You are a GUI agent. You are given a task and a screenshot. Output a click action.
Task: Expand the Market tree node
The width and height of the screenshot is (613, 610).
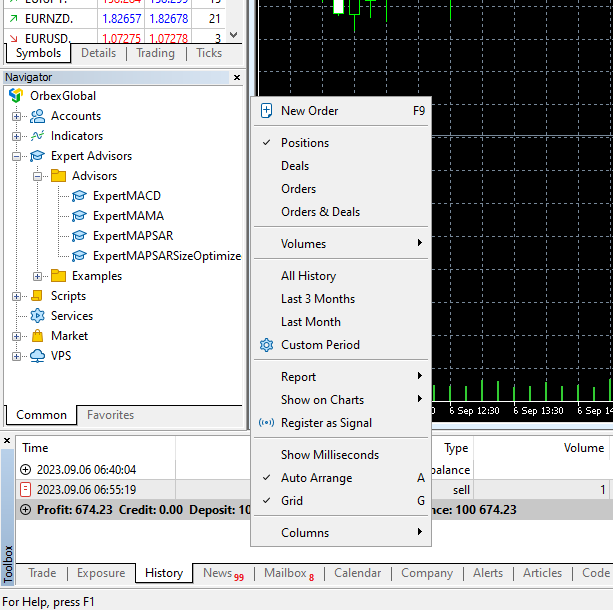(16, 336)
